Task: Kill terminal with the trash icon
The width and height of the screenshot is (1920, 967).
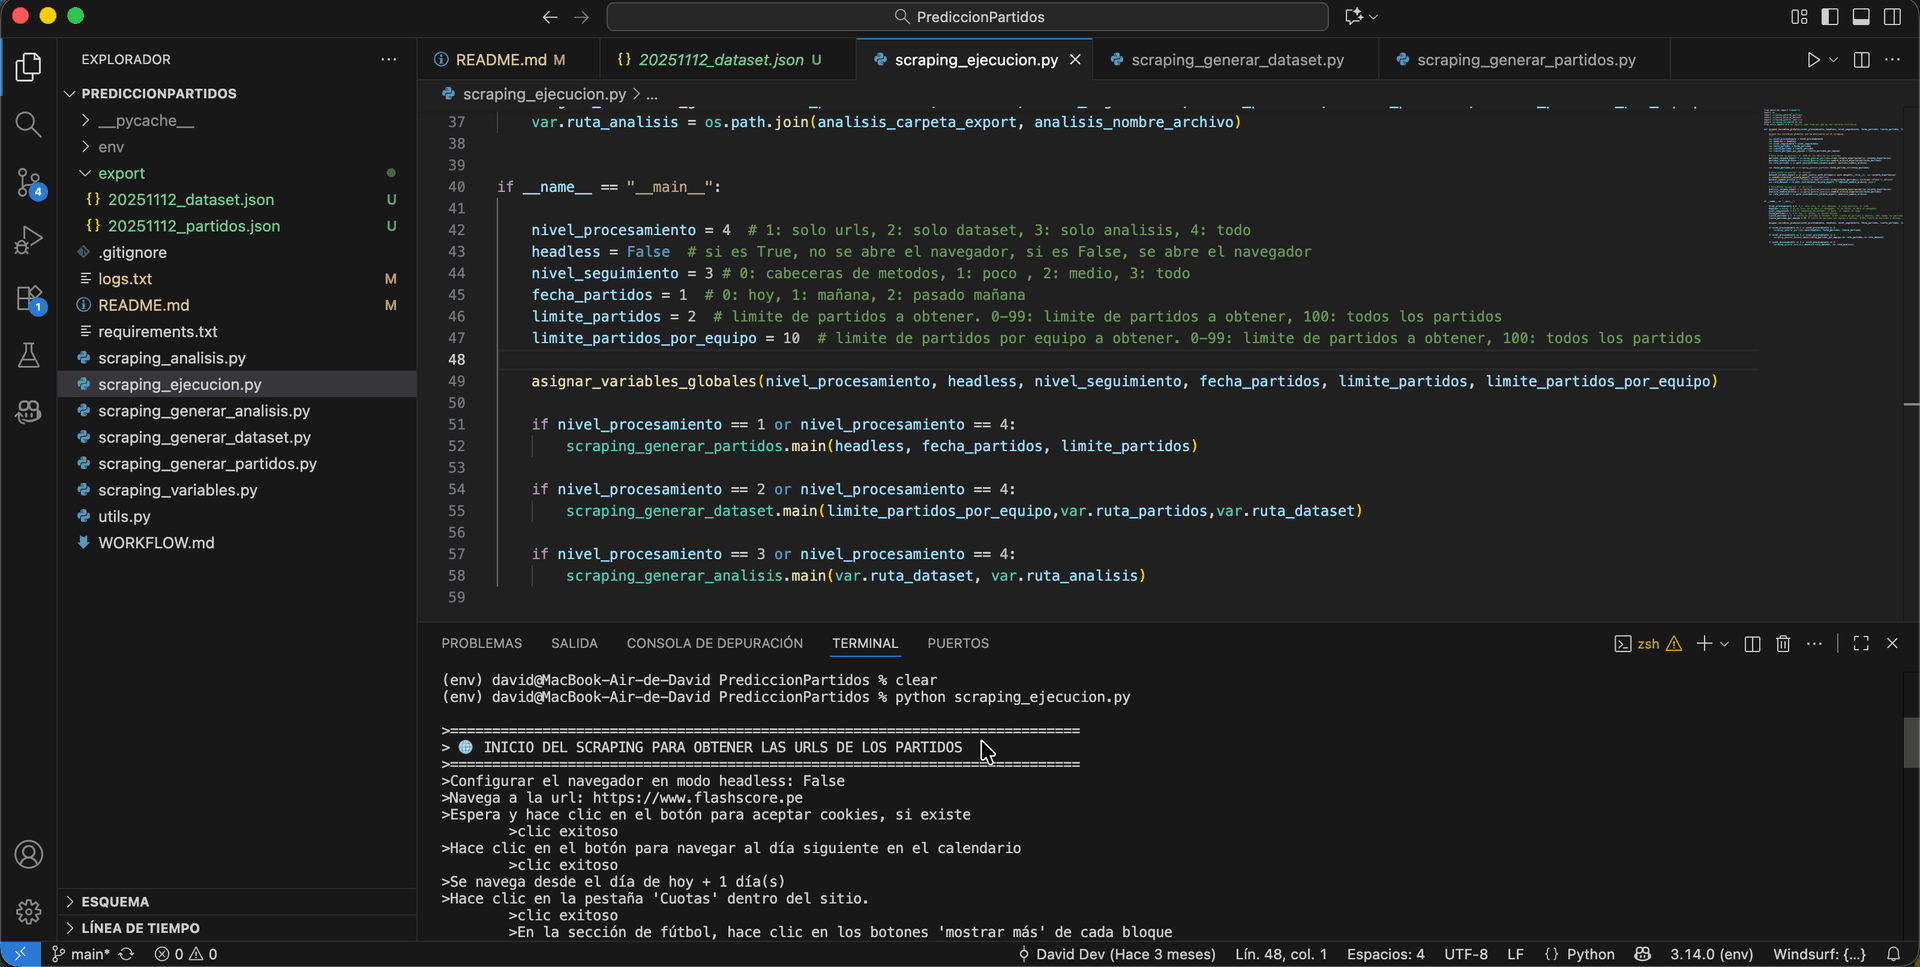Action: (1783, 644)
